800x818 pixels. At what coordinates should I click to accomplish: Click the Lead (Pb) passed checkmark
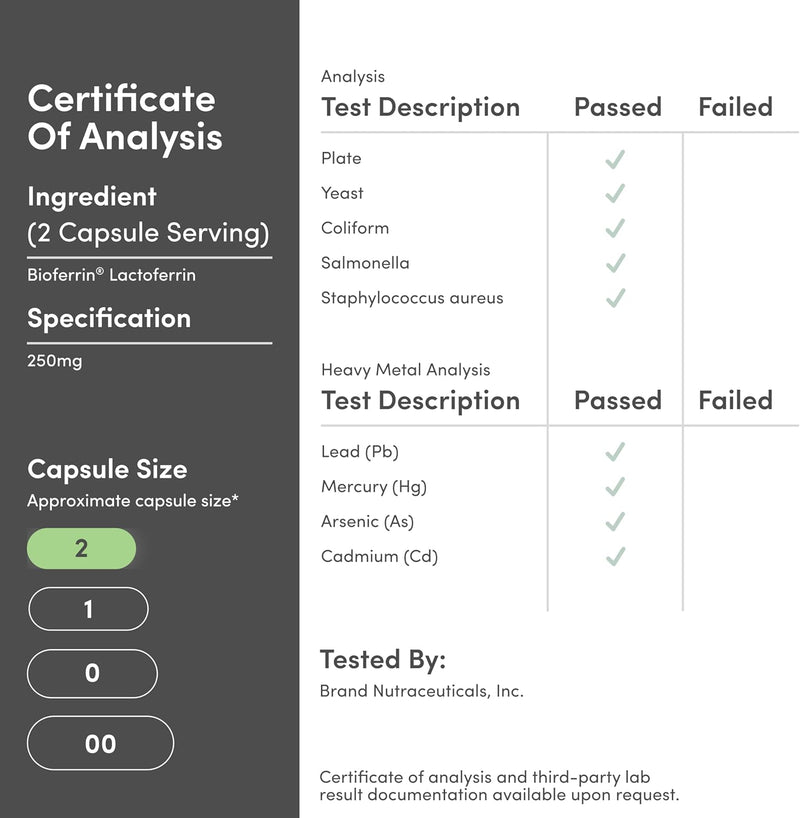(615, 452)
